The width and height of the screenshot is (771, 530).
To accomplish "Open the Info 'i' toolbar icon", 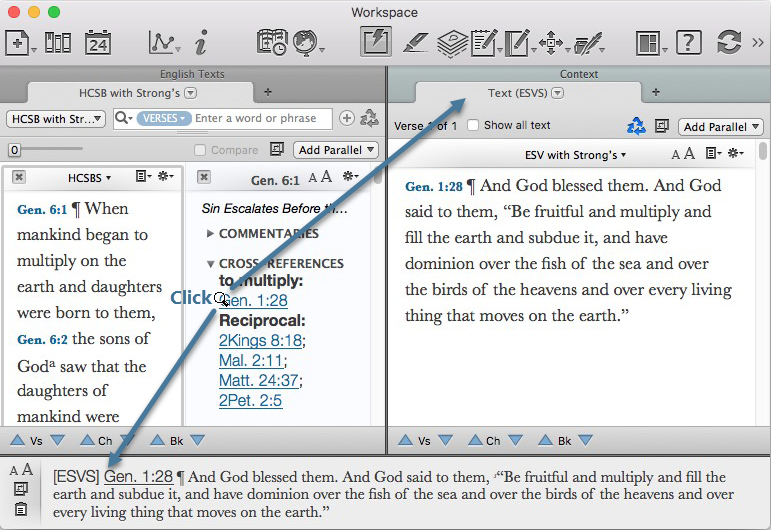I will [200, 43].
